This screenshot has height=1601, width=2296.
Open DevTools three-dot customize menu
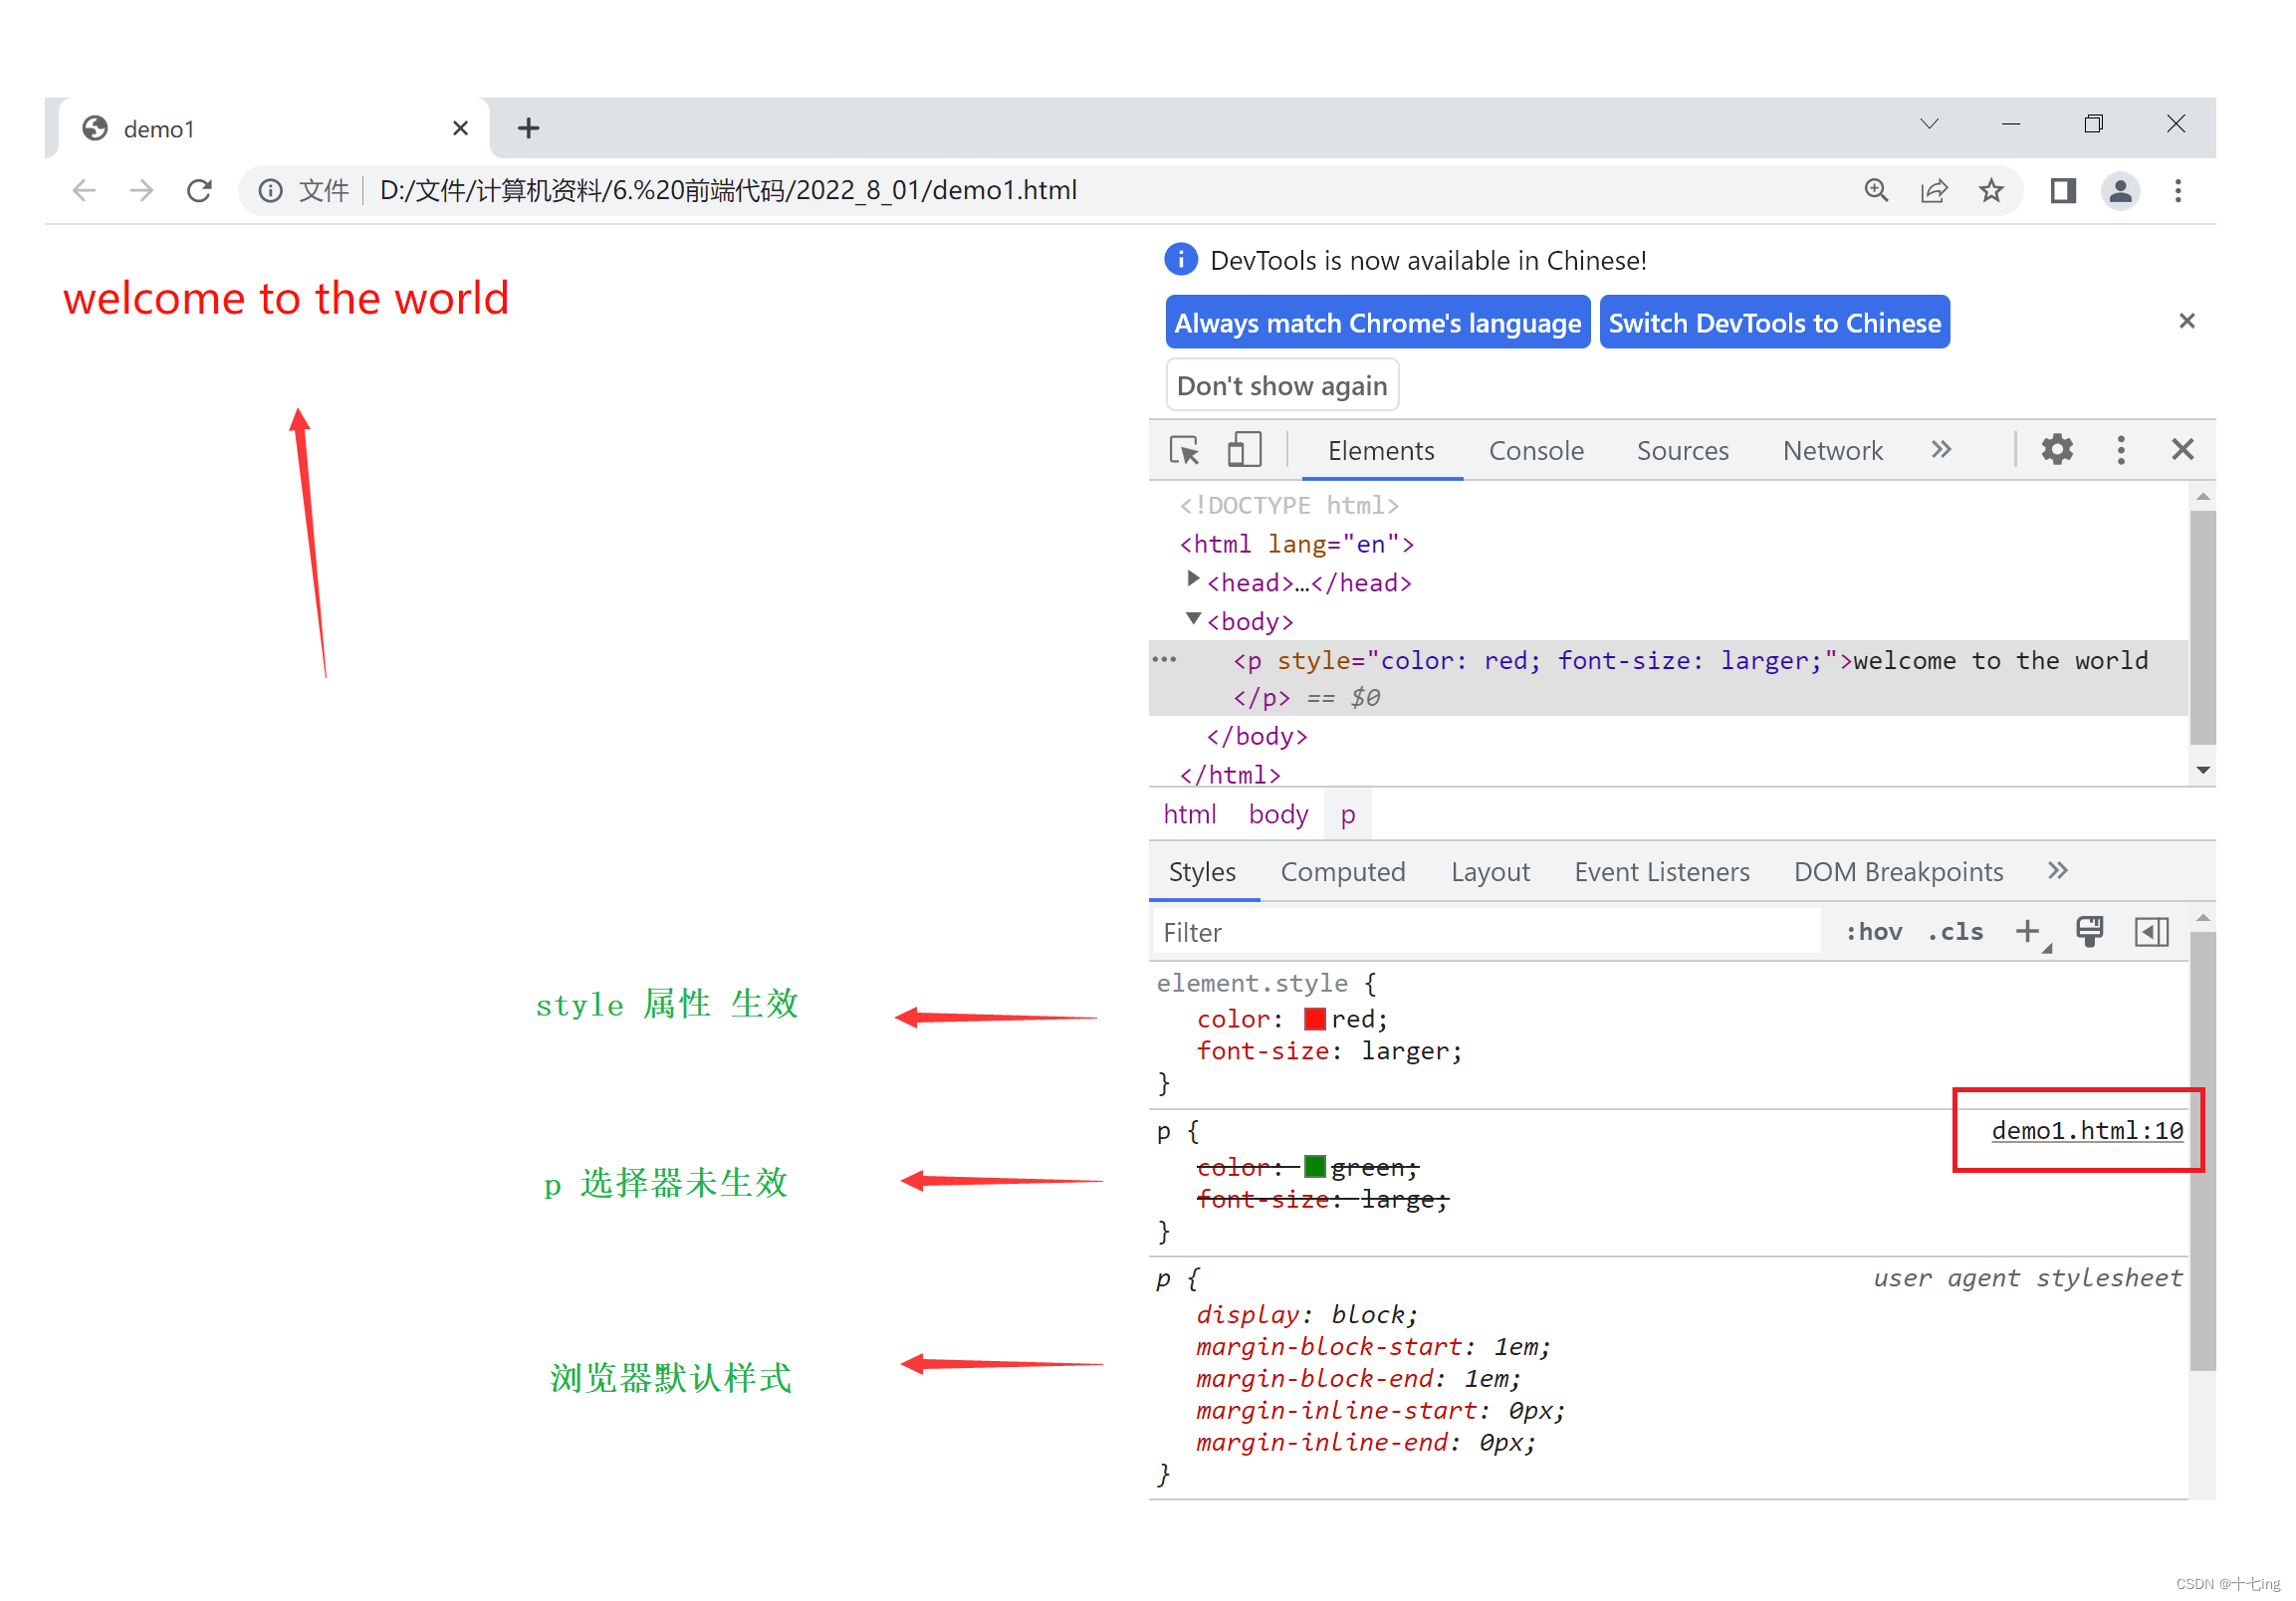pos(2120,450)
